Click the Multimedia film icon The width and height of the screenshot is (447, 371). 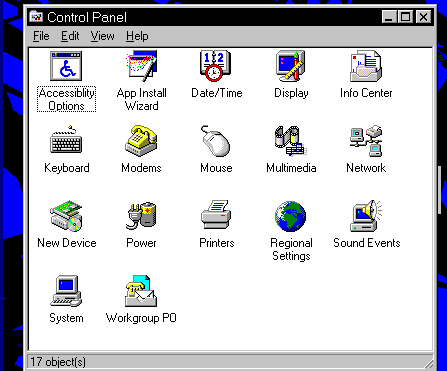[x=291, y=141]
